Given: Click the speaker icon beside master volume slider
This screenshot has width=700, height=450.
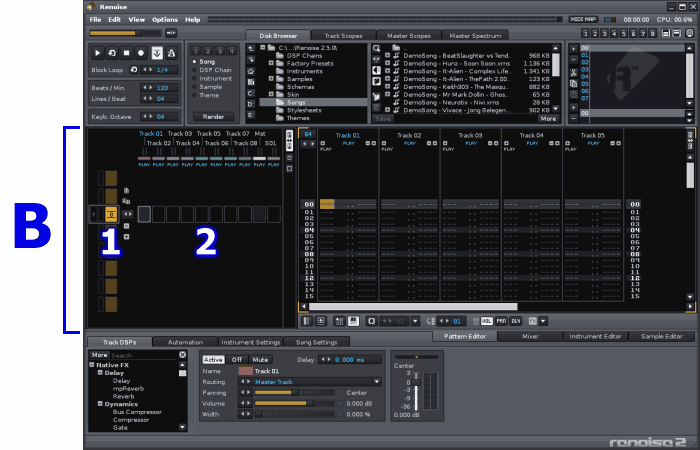Looking at the screenshot, I should pyautogui.click(x=171, y=33).
